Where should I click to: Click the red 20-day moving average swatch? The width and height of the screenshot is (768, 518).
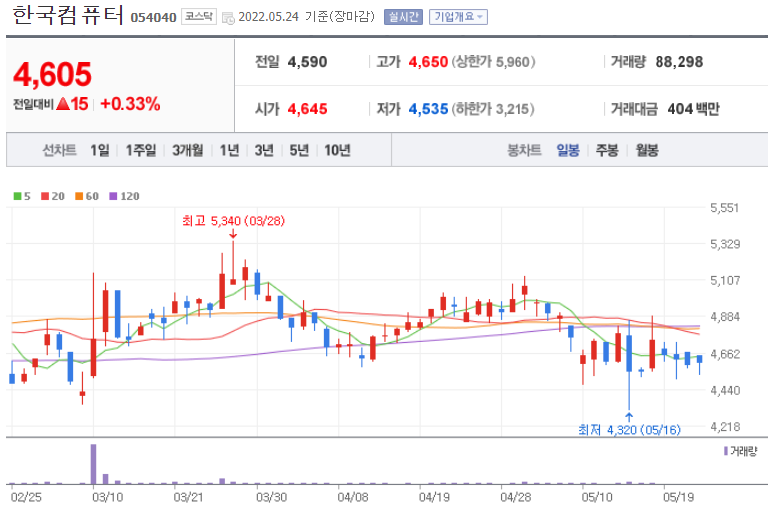[x=45, y=196]
